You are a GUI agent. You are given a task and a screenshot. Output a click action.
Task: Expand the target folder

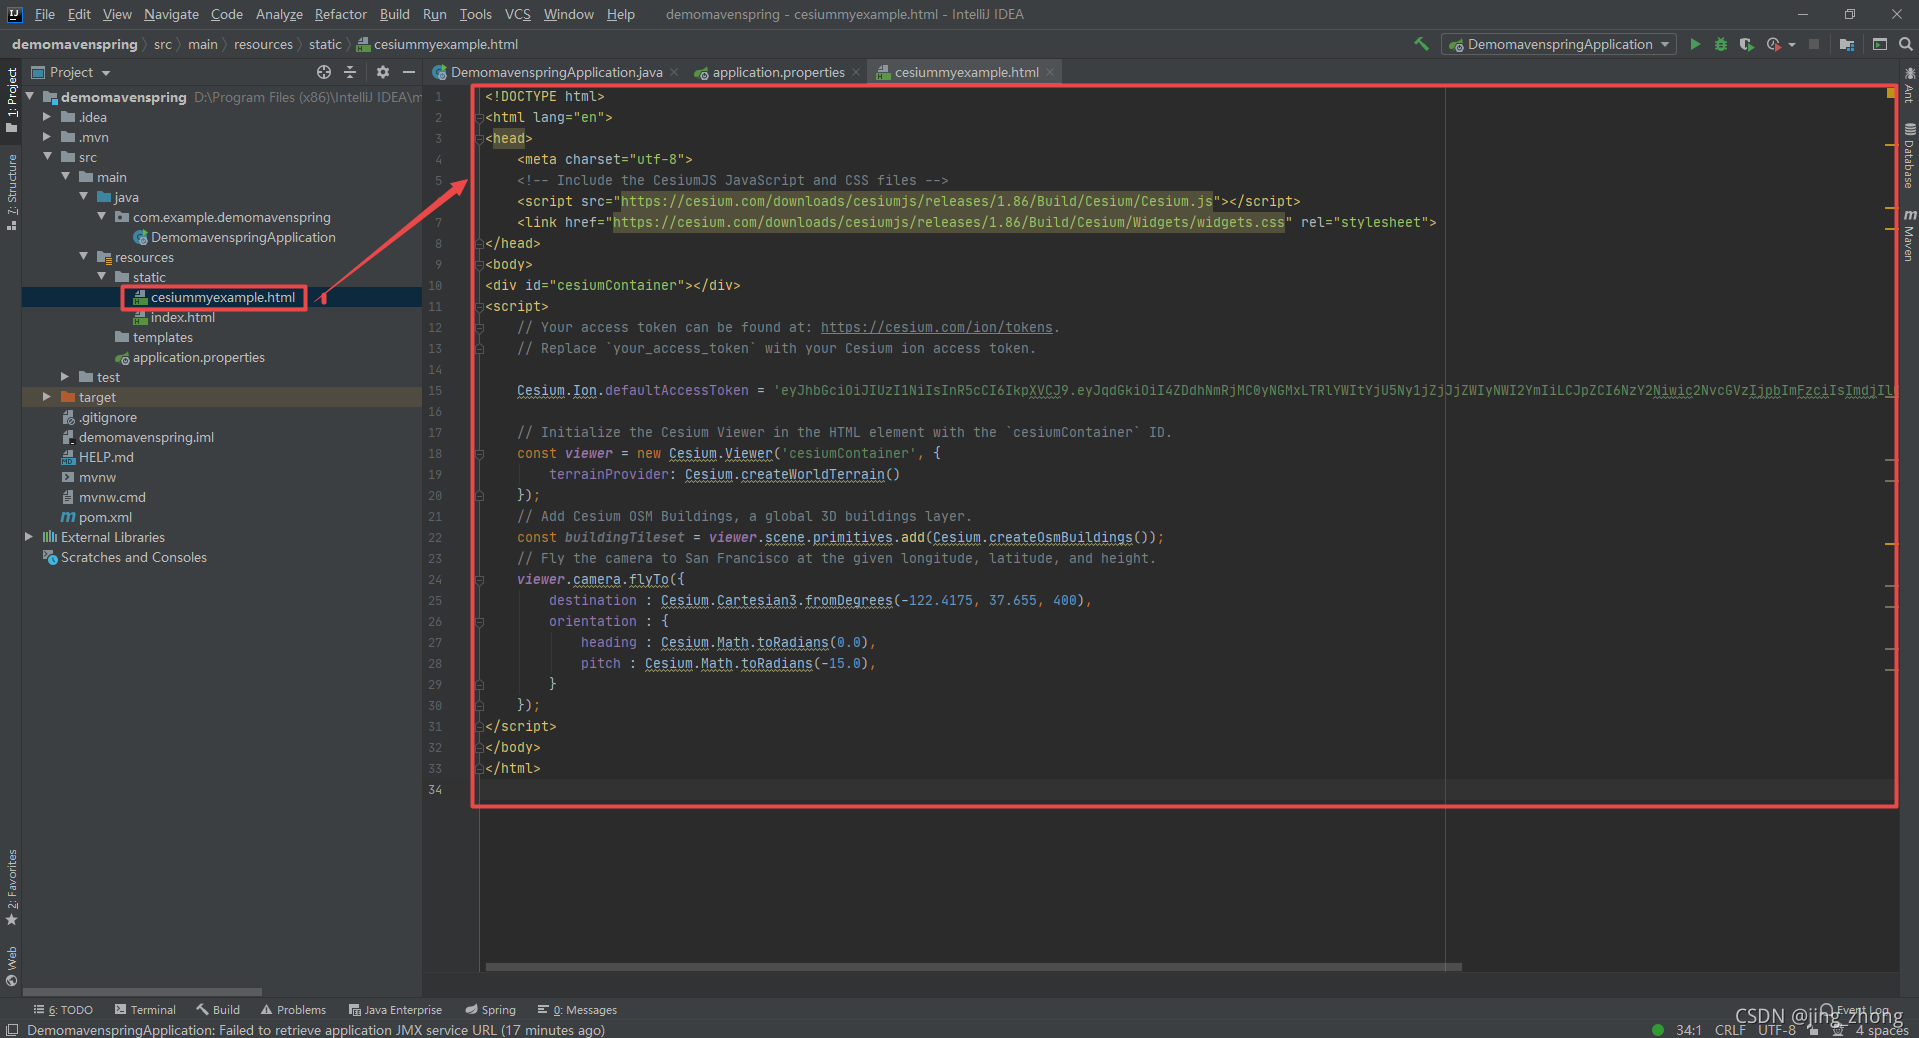47,397
